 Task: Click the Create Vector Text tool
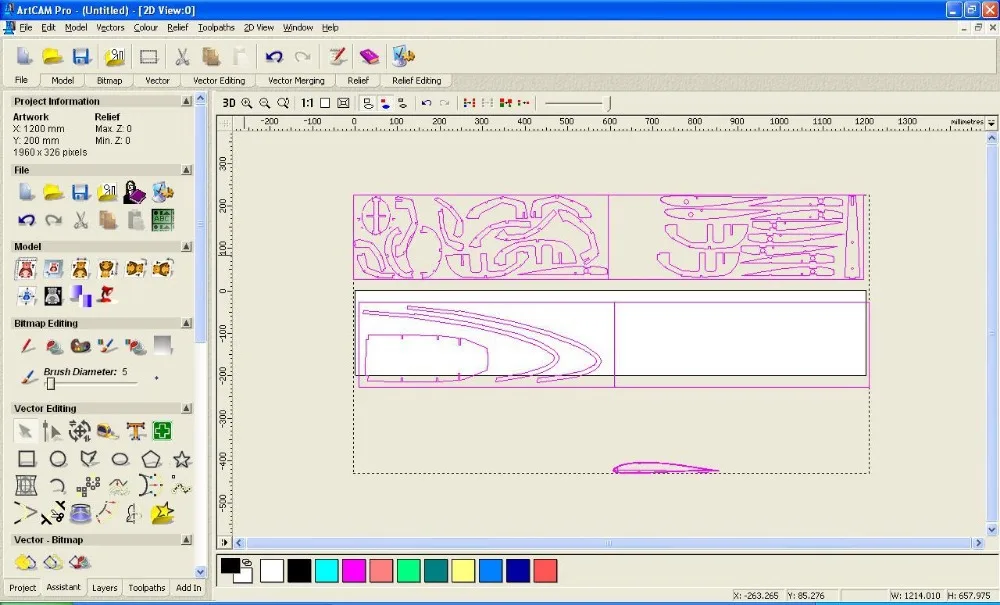[x=135, y=431]
